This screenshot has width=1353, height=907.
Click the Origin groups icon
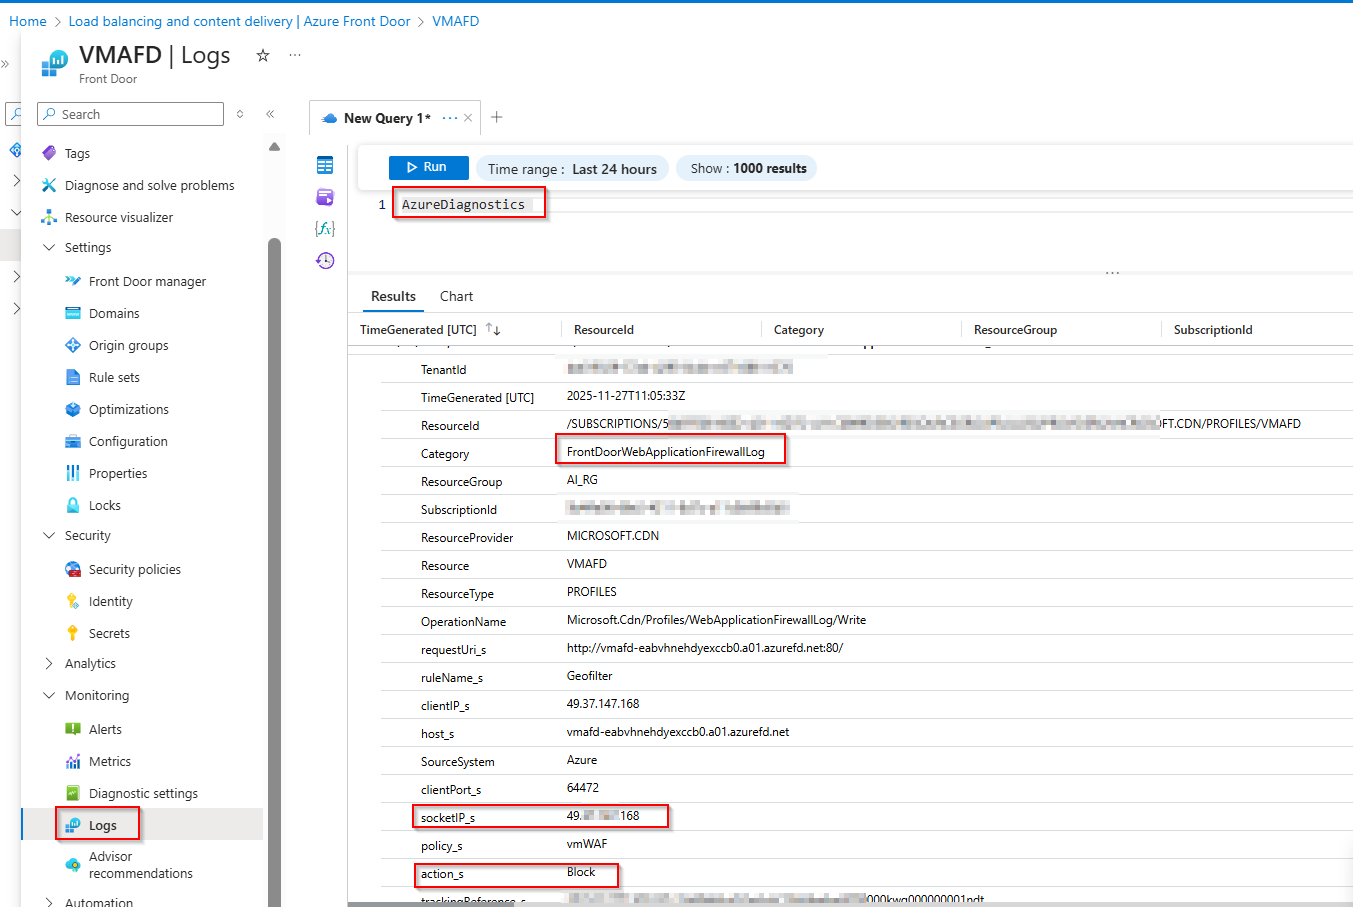tap(73, 345)
